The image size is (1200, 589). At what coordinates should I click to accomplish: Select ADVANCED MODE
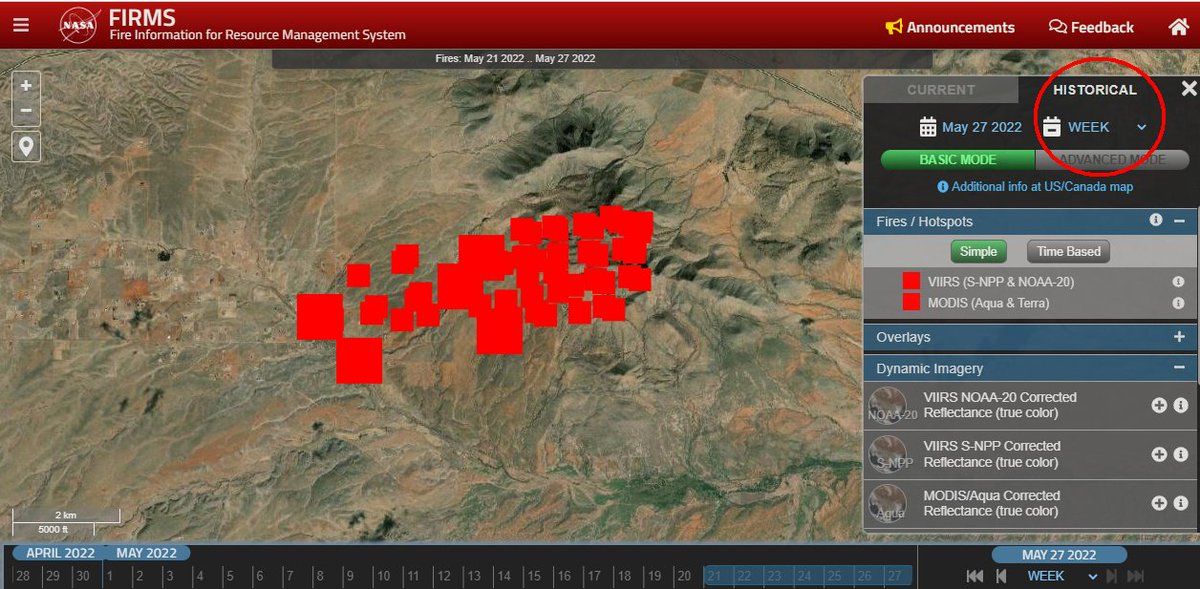click(x=1112, y=159)
